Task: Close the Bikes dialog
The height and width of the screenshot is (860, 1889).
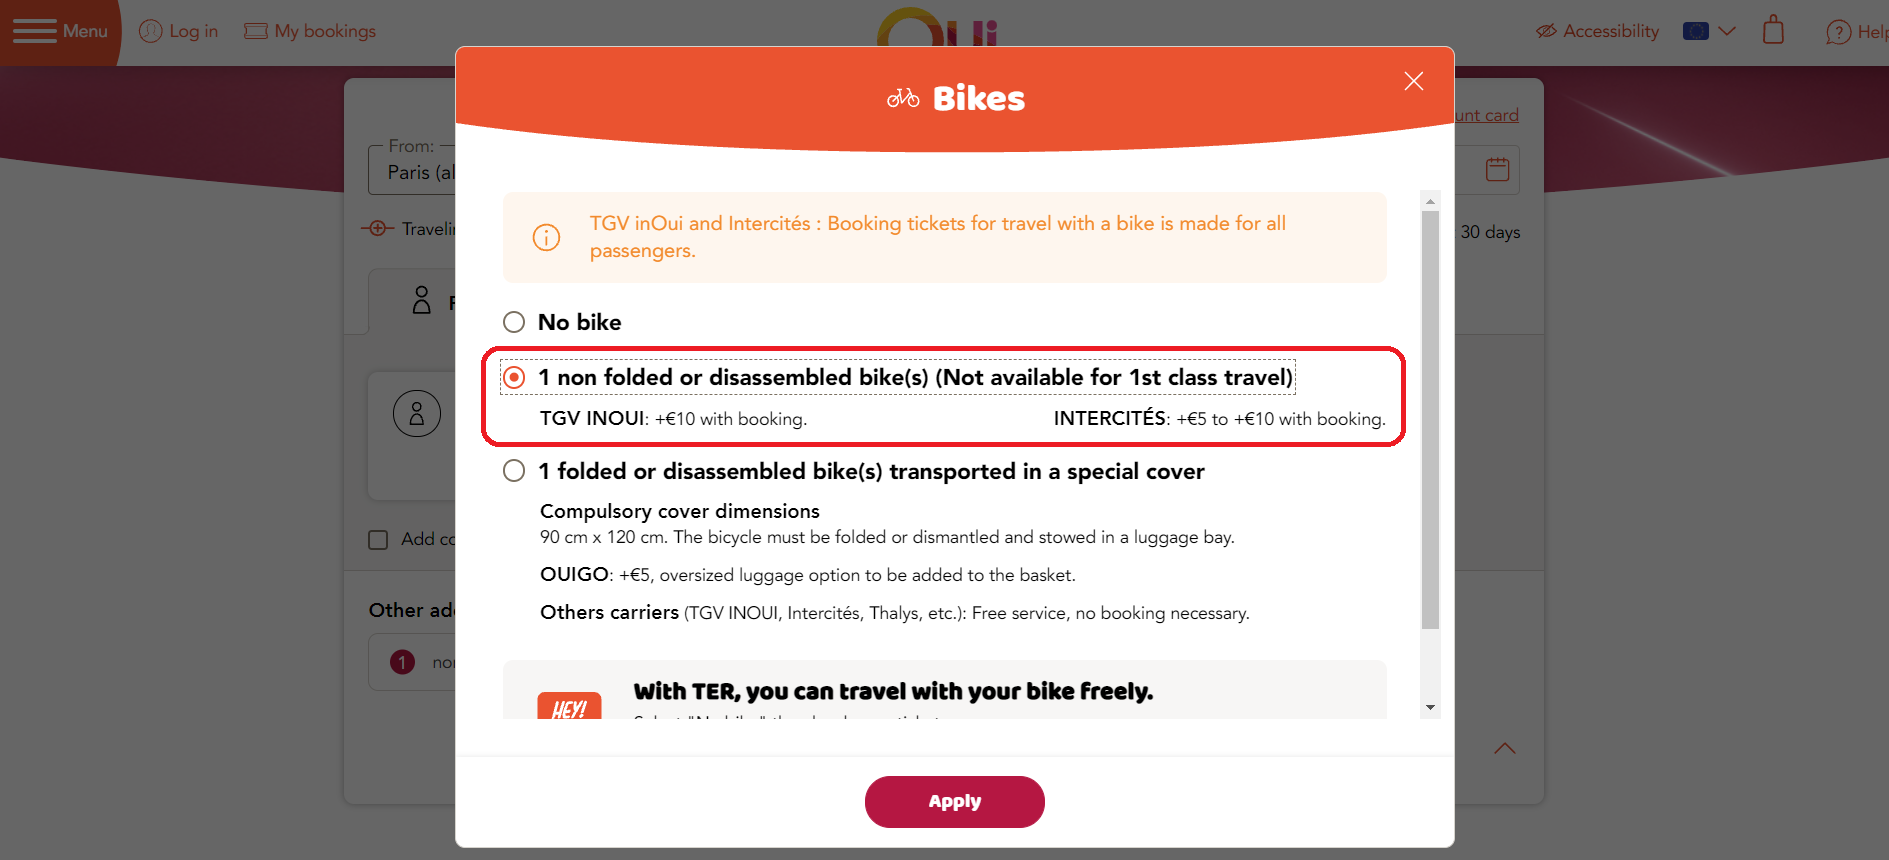Action: (x=1413, y=81)
